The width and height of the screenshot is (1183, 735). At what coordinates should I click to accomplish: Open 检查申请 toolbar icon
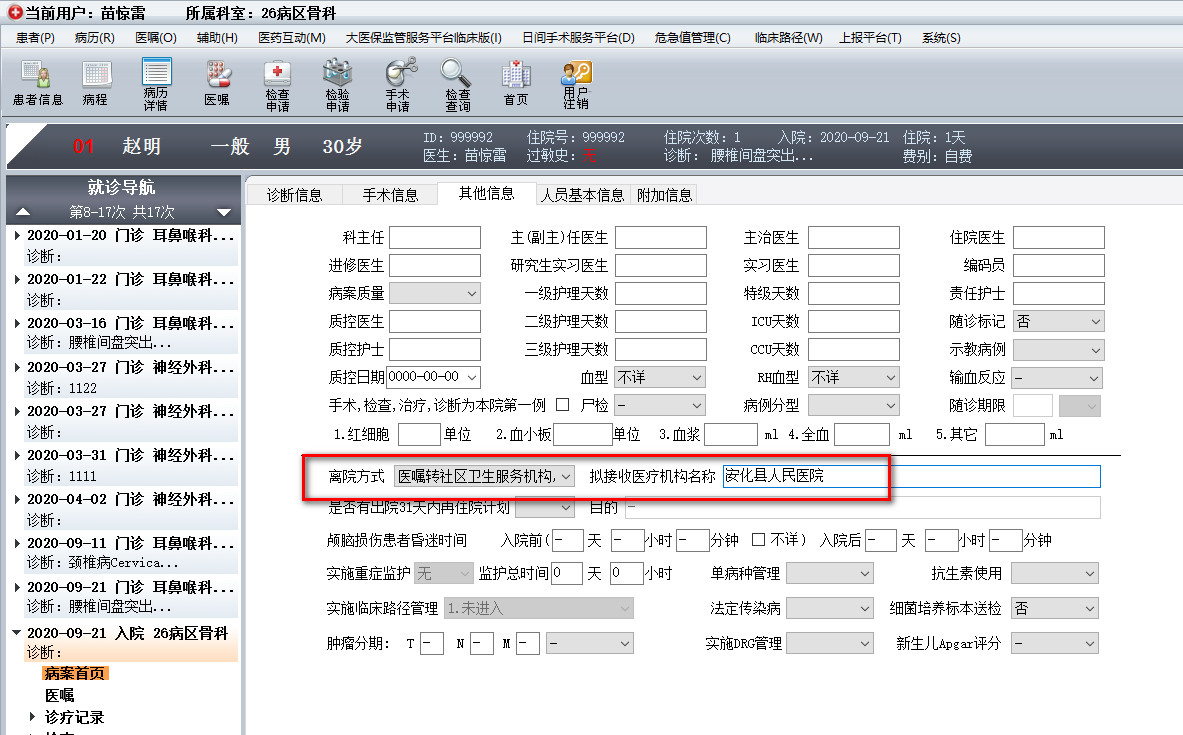(x=277, y=83)
